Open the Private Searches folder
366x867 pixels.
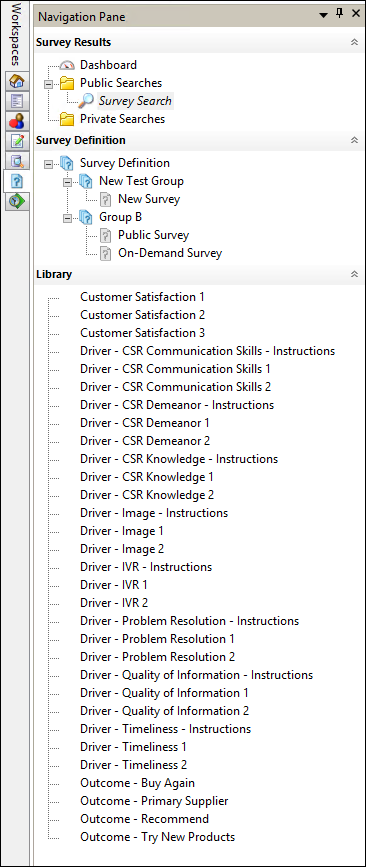[122, 119]
